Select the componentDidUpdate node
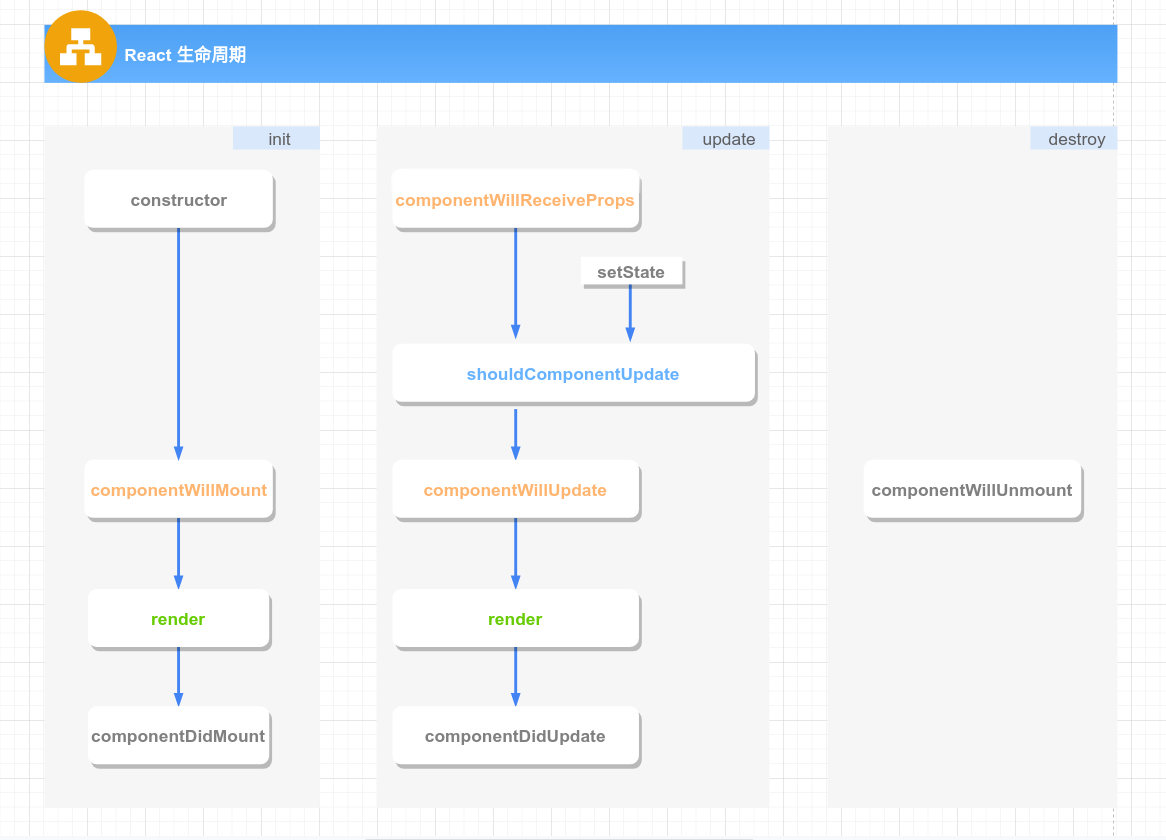 pos(515,736)
